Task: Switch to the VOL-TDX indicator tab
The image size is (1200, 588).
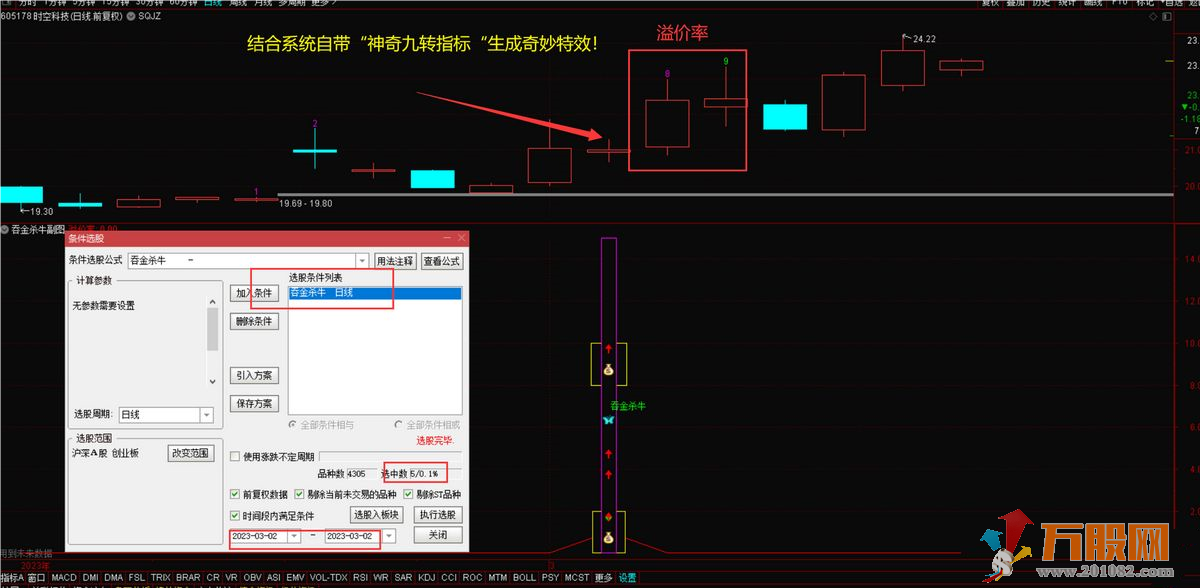Action: 328,578
